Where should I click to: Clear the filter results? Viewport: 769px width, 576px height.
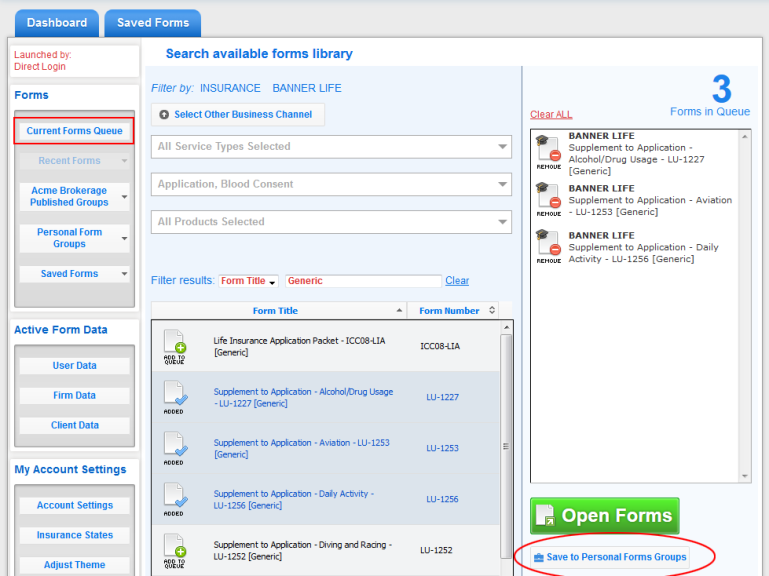coord(457,281)
